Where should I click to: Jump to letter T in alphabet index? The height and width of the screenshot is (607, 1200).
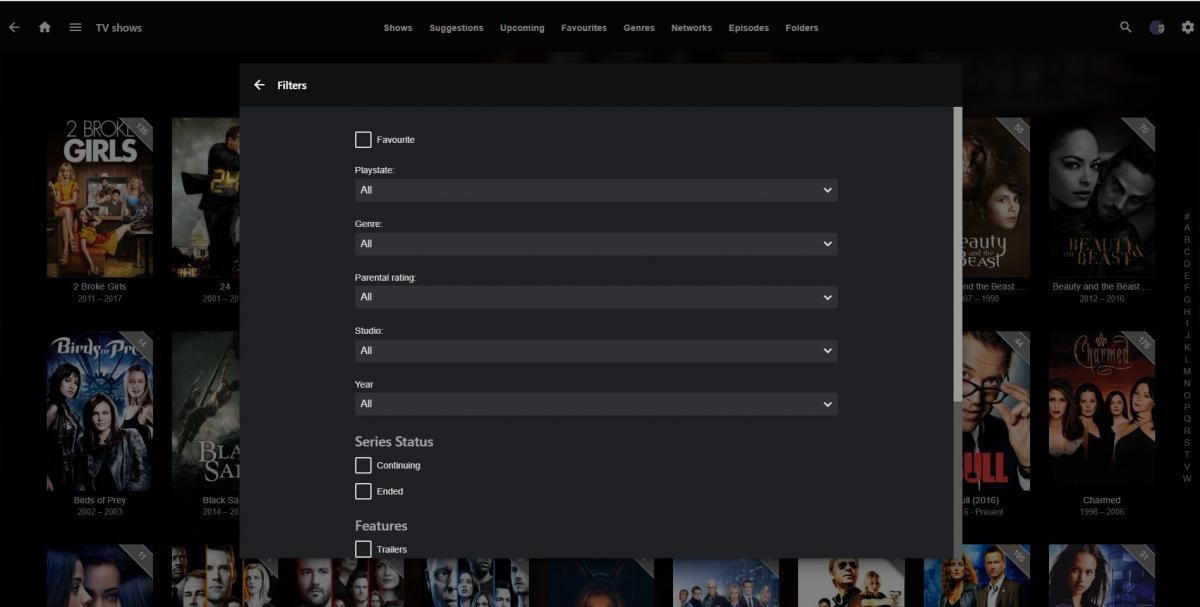click(x=1187, y=454)
